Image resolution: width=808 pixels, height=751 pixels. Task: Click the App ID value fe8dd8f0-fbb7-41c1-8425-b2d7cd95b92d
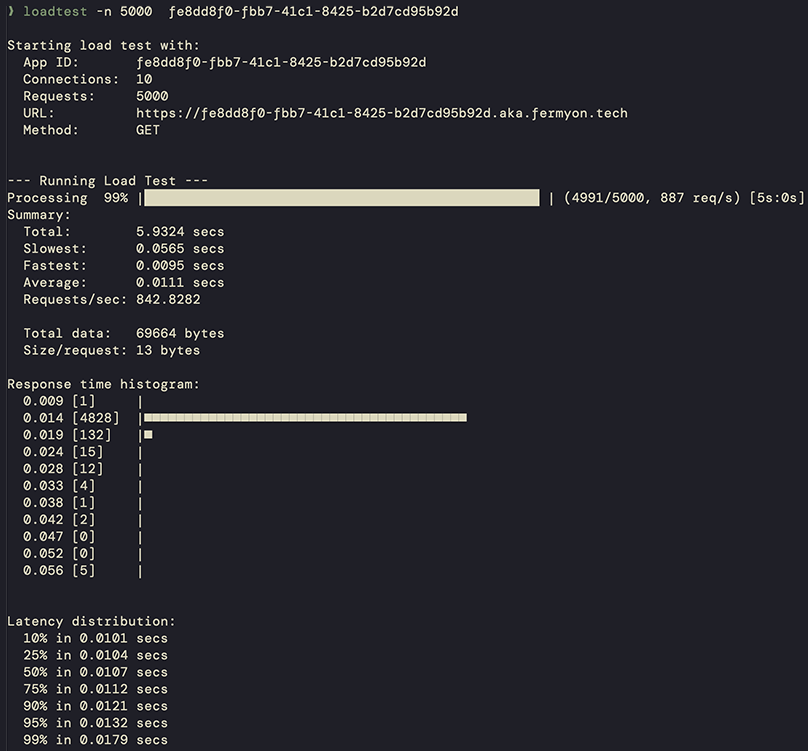click(x=281, y=62)
